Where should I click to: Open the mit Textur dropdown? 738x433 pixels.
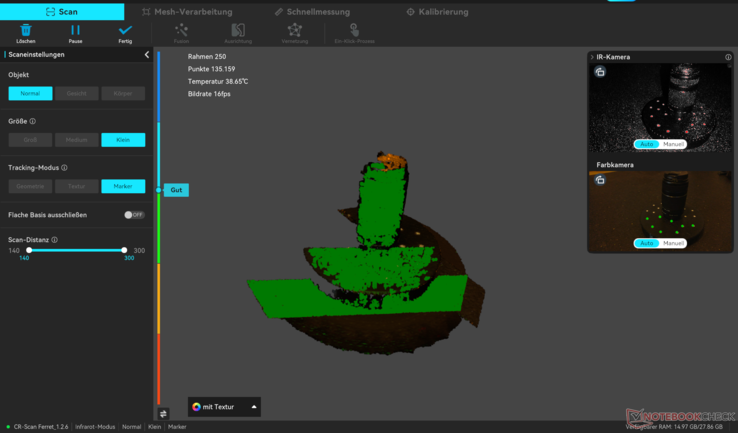point(224,407)
